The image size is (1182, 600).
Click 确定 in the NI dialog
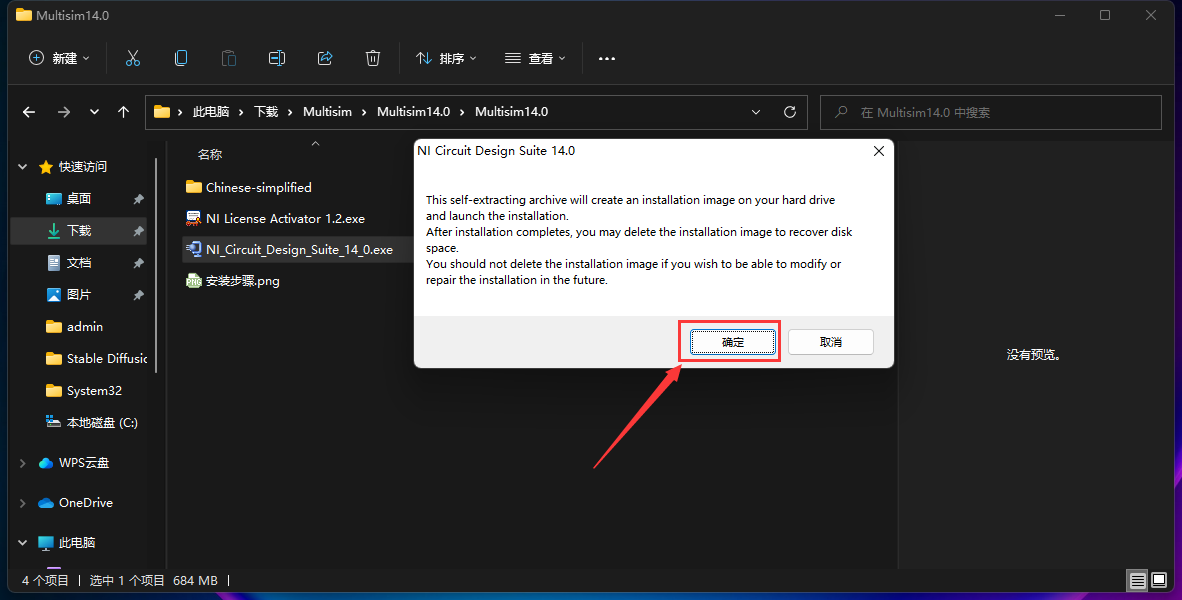[733, 342]
